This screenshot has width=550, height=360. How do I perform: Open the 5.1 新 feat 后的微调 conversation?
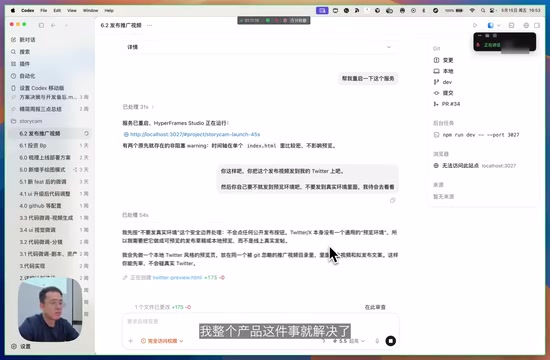pyautogui.click(x=49, y=182)
